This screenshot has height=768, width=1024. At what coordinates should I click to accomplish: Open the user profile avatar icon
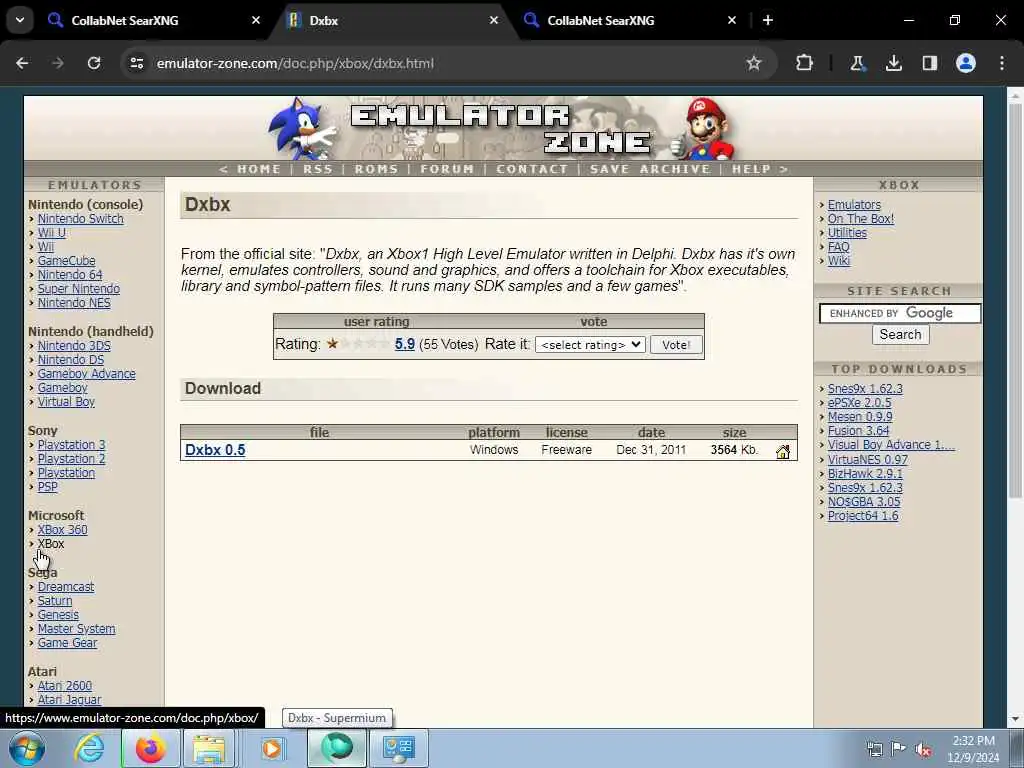click(x=966, y=63)
